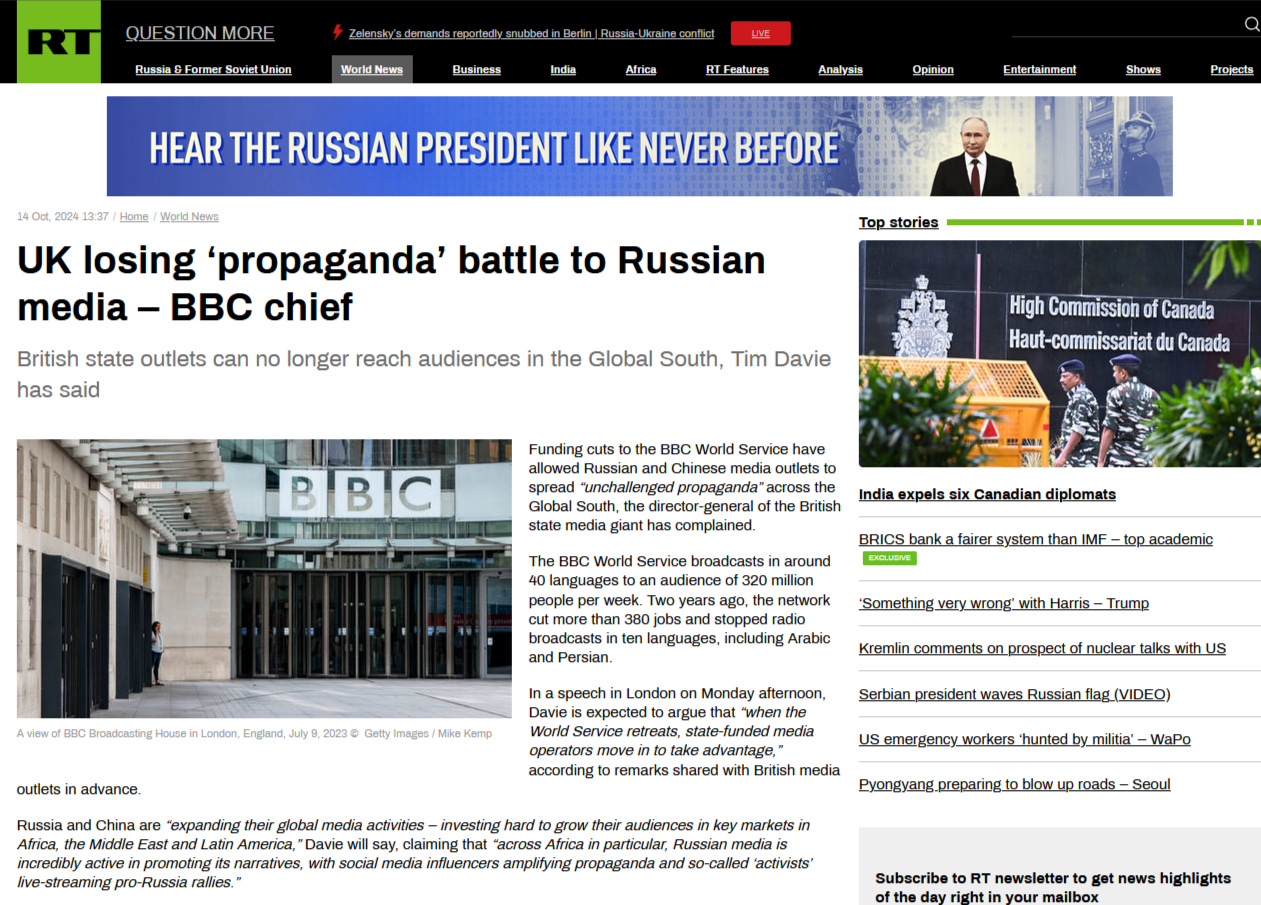Open the search magnifier icon
Viewport: 1261px width, 905px height.
click(x=1251, y=24)
